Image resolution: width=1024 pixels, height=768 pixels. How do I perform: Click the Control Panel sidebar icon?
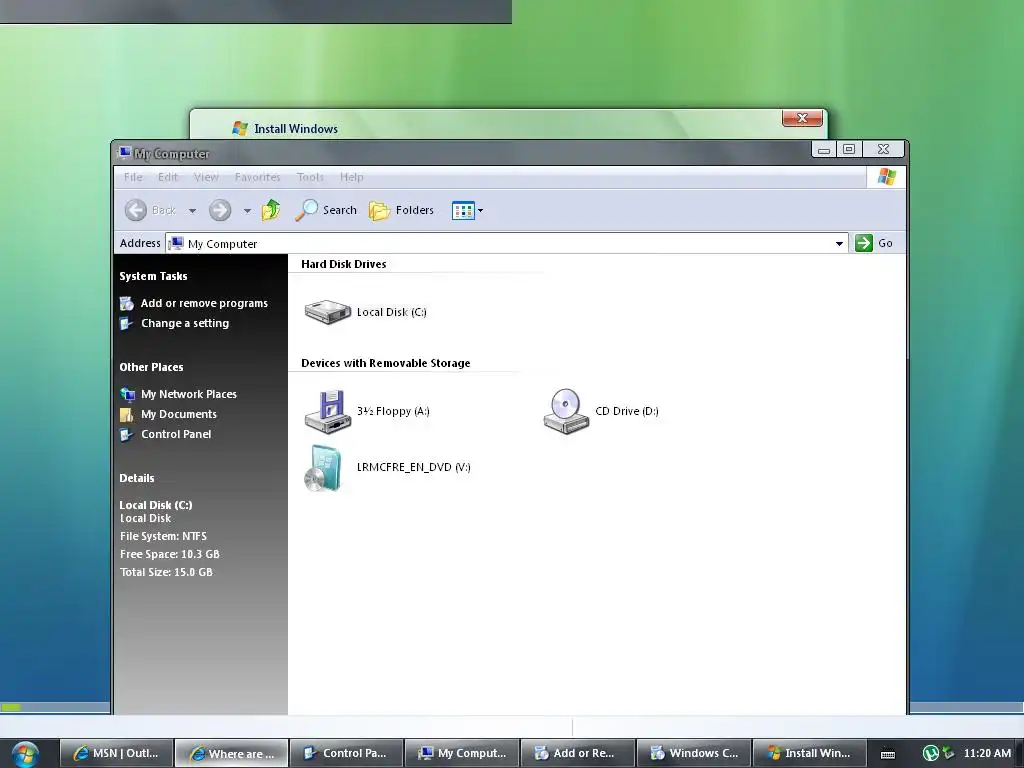tap(127, 435)
